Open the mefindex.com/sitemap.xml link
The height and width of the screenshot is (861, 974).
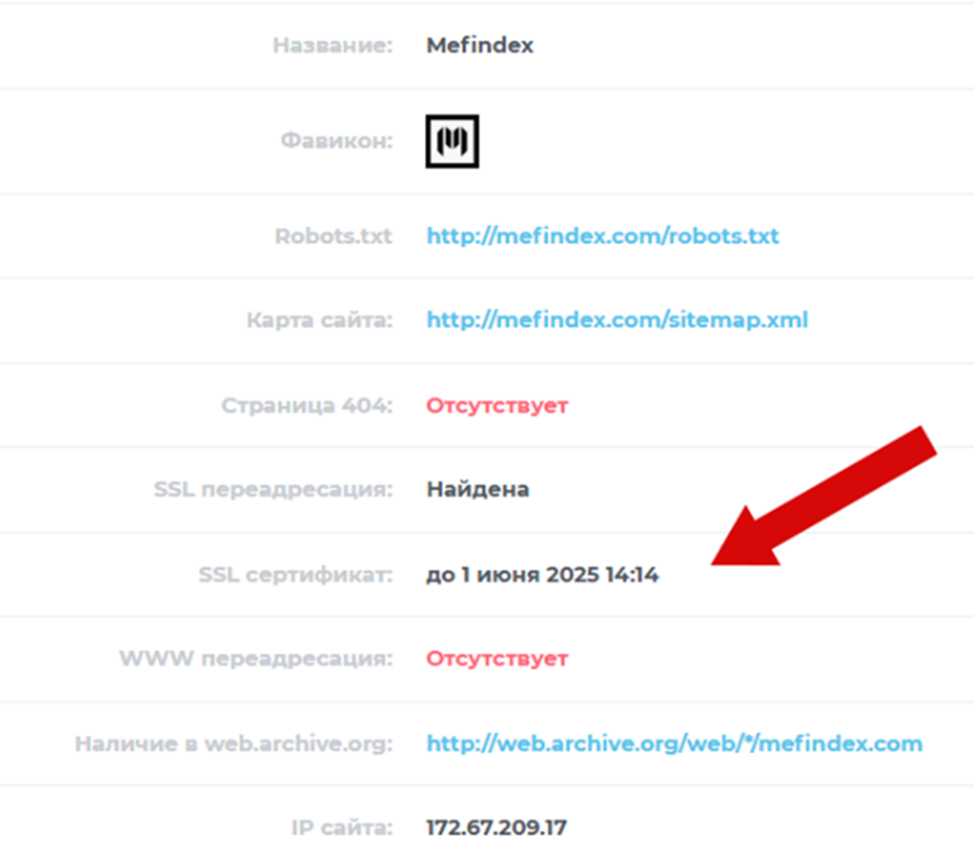point(617,321)
